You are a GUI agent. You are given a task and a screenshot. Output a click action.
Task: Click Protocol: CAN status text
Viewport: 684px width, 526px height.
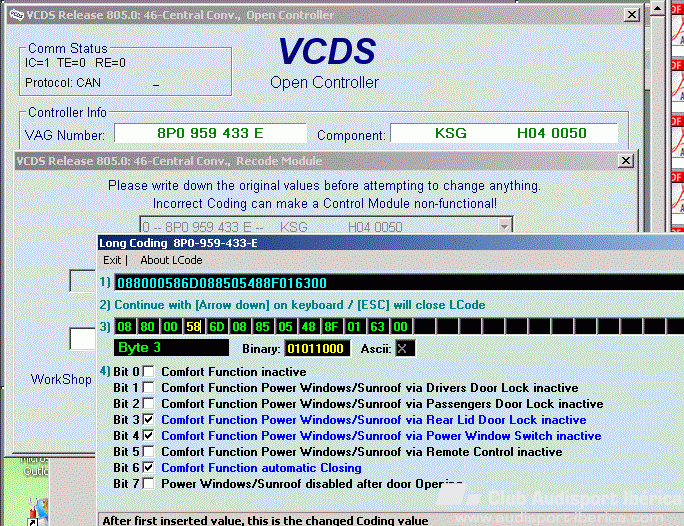pyautogui.click(x=63, y=82)
